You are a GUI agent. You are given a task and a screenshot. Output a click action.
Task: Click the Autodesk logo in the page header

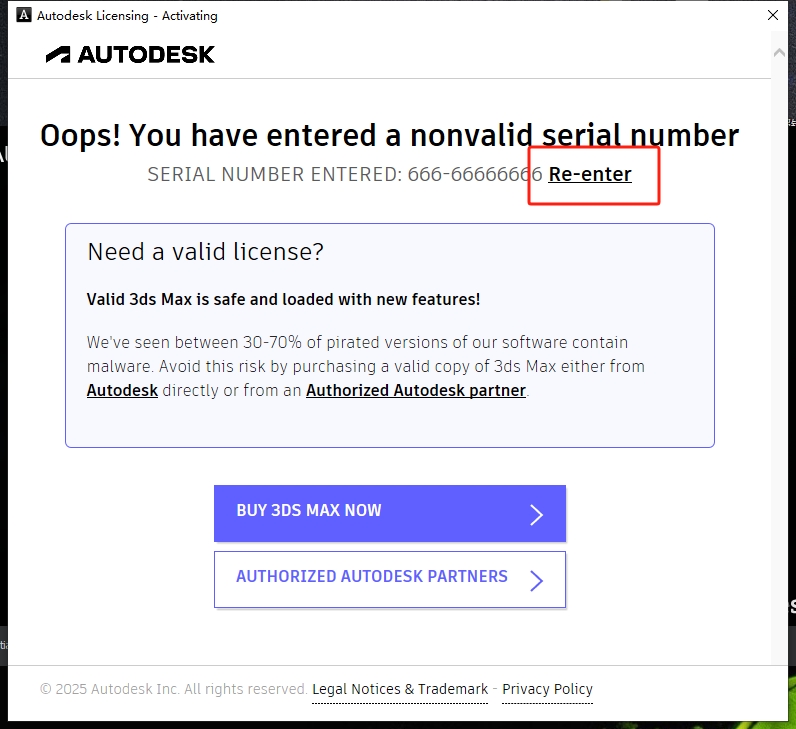click(x=130, y=54)
